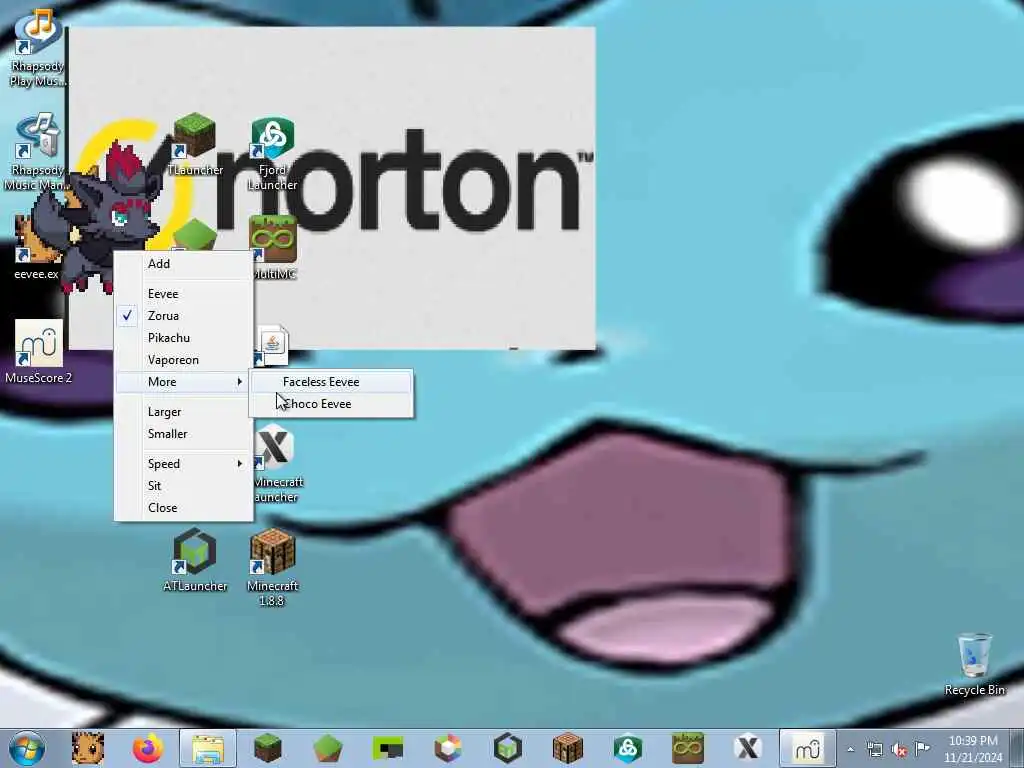The height and width of the screenshot is (768, 1024).
Task: Open the Action Center flag icon
Action: (x=922, y=748)
